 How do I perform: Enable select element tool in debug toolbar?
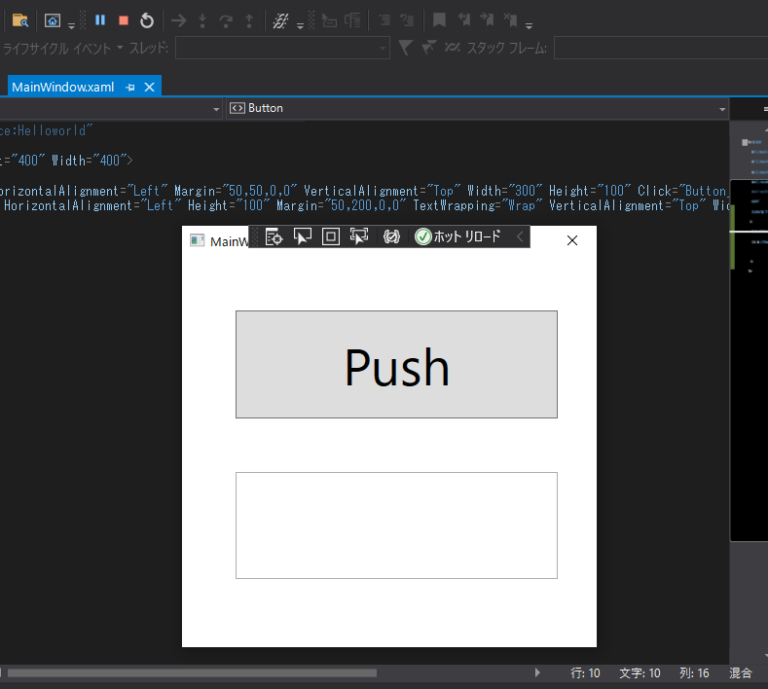(x=302, y=237)
